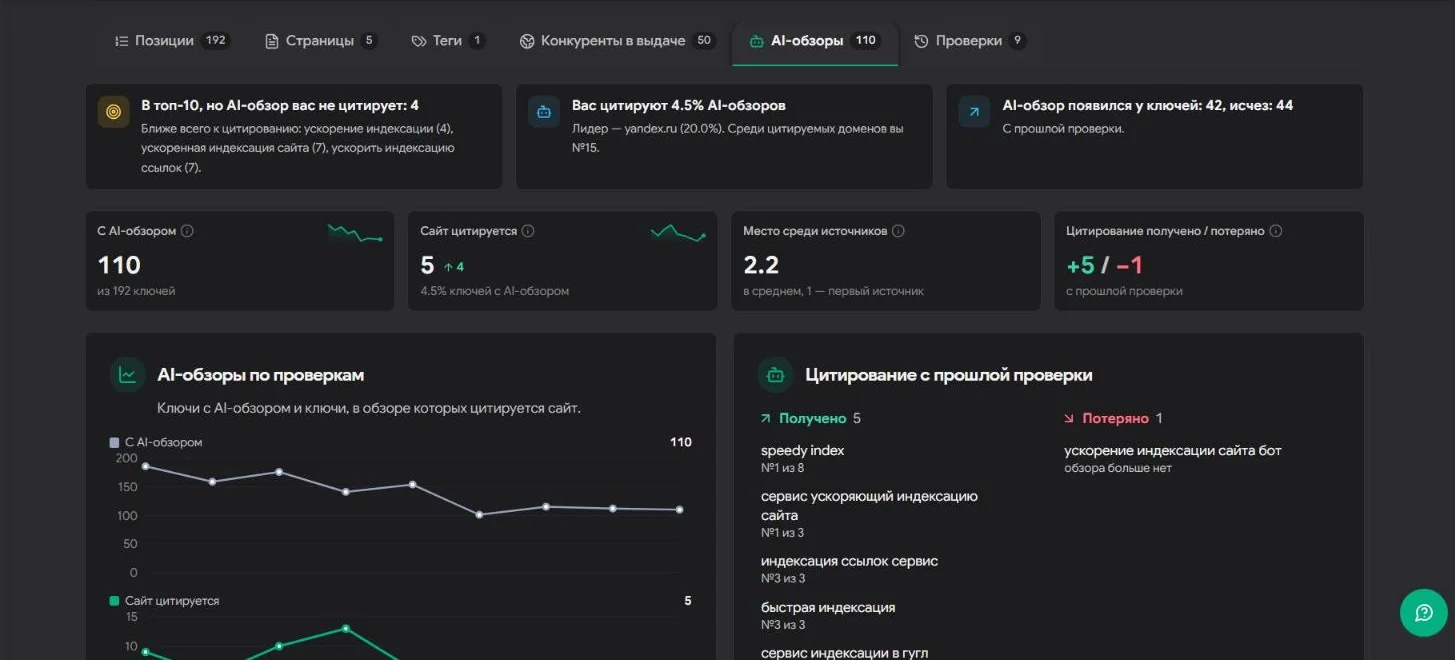
Task: Open the info tooltip for 'Место среди источников'
Action: (x=898, y=231)
